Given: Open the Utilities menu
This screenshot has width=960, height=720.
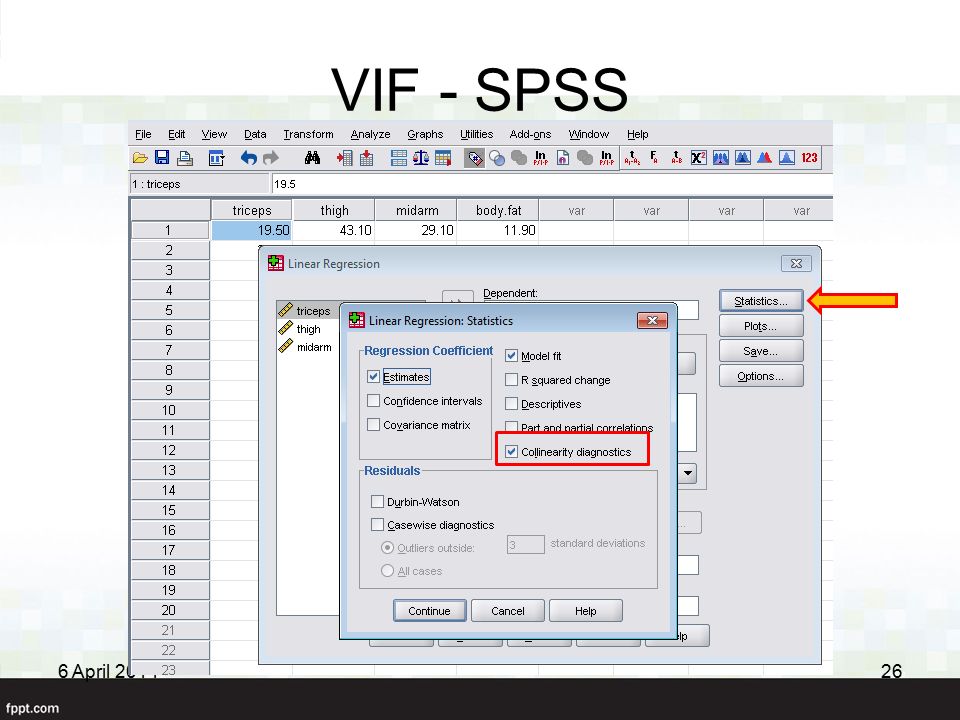Looking at the screenshot, I should [x=476, y=134].
